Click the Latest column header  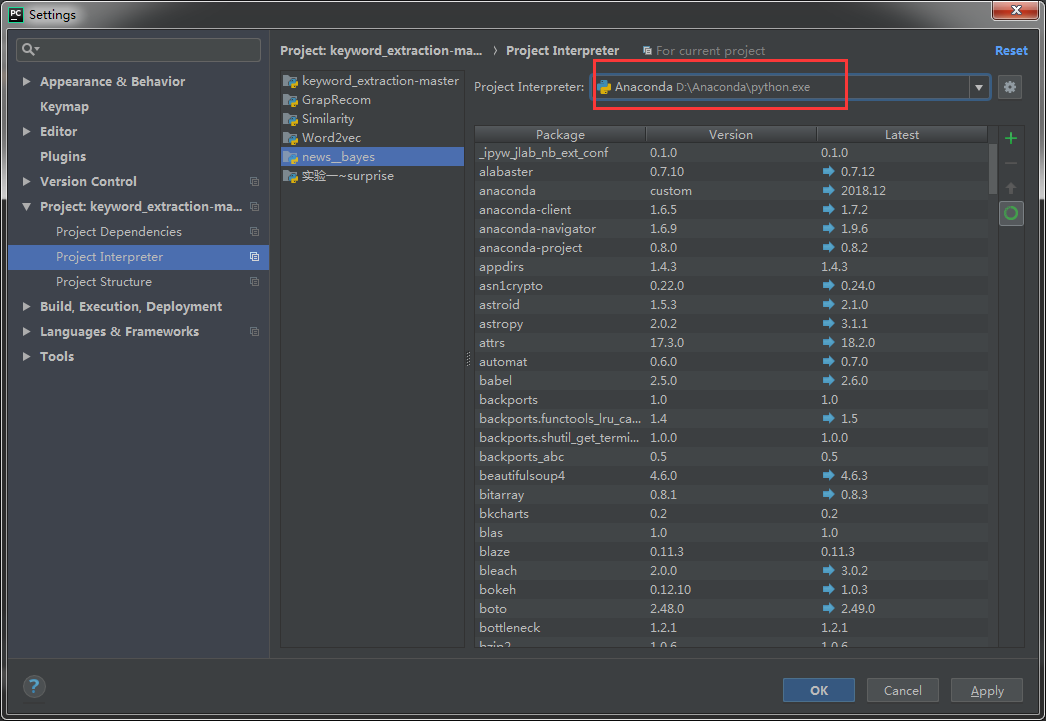click(902, 135)
